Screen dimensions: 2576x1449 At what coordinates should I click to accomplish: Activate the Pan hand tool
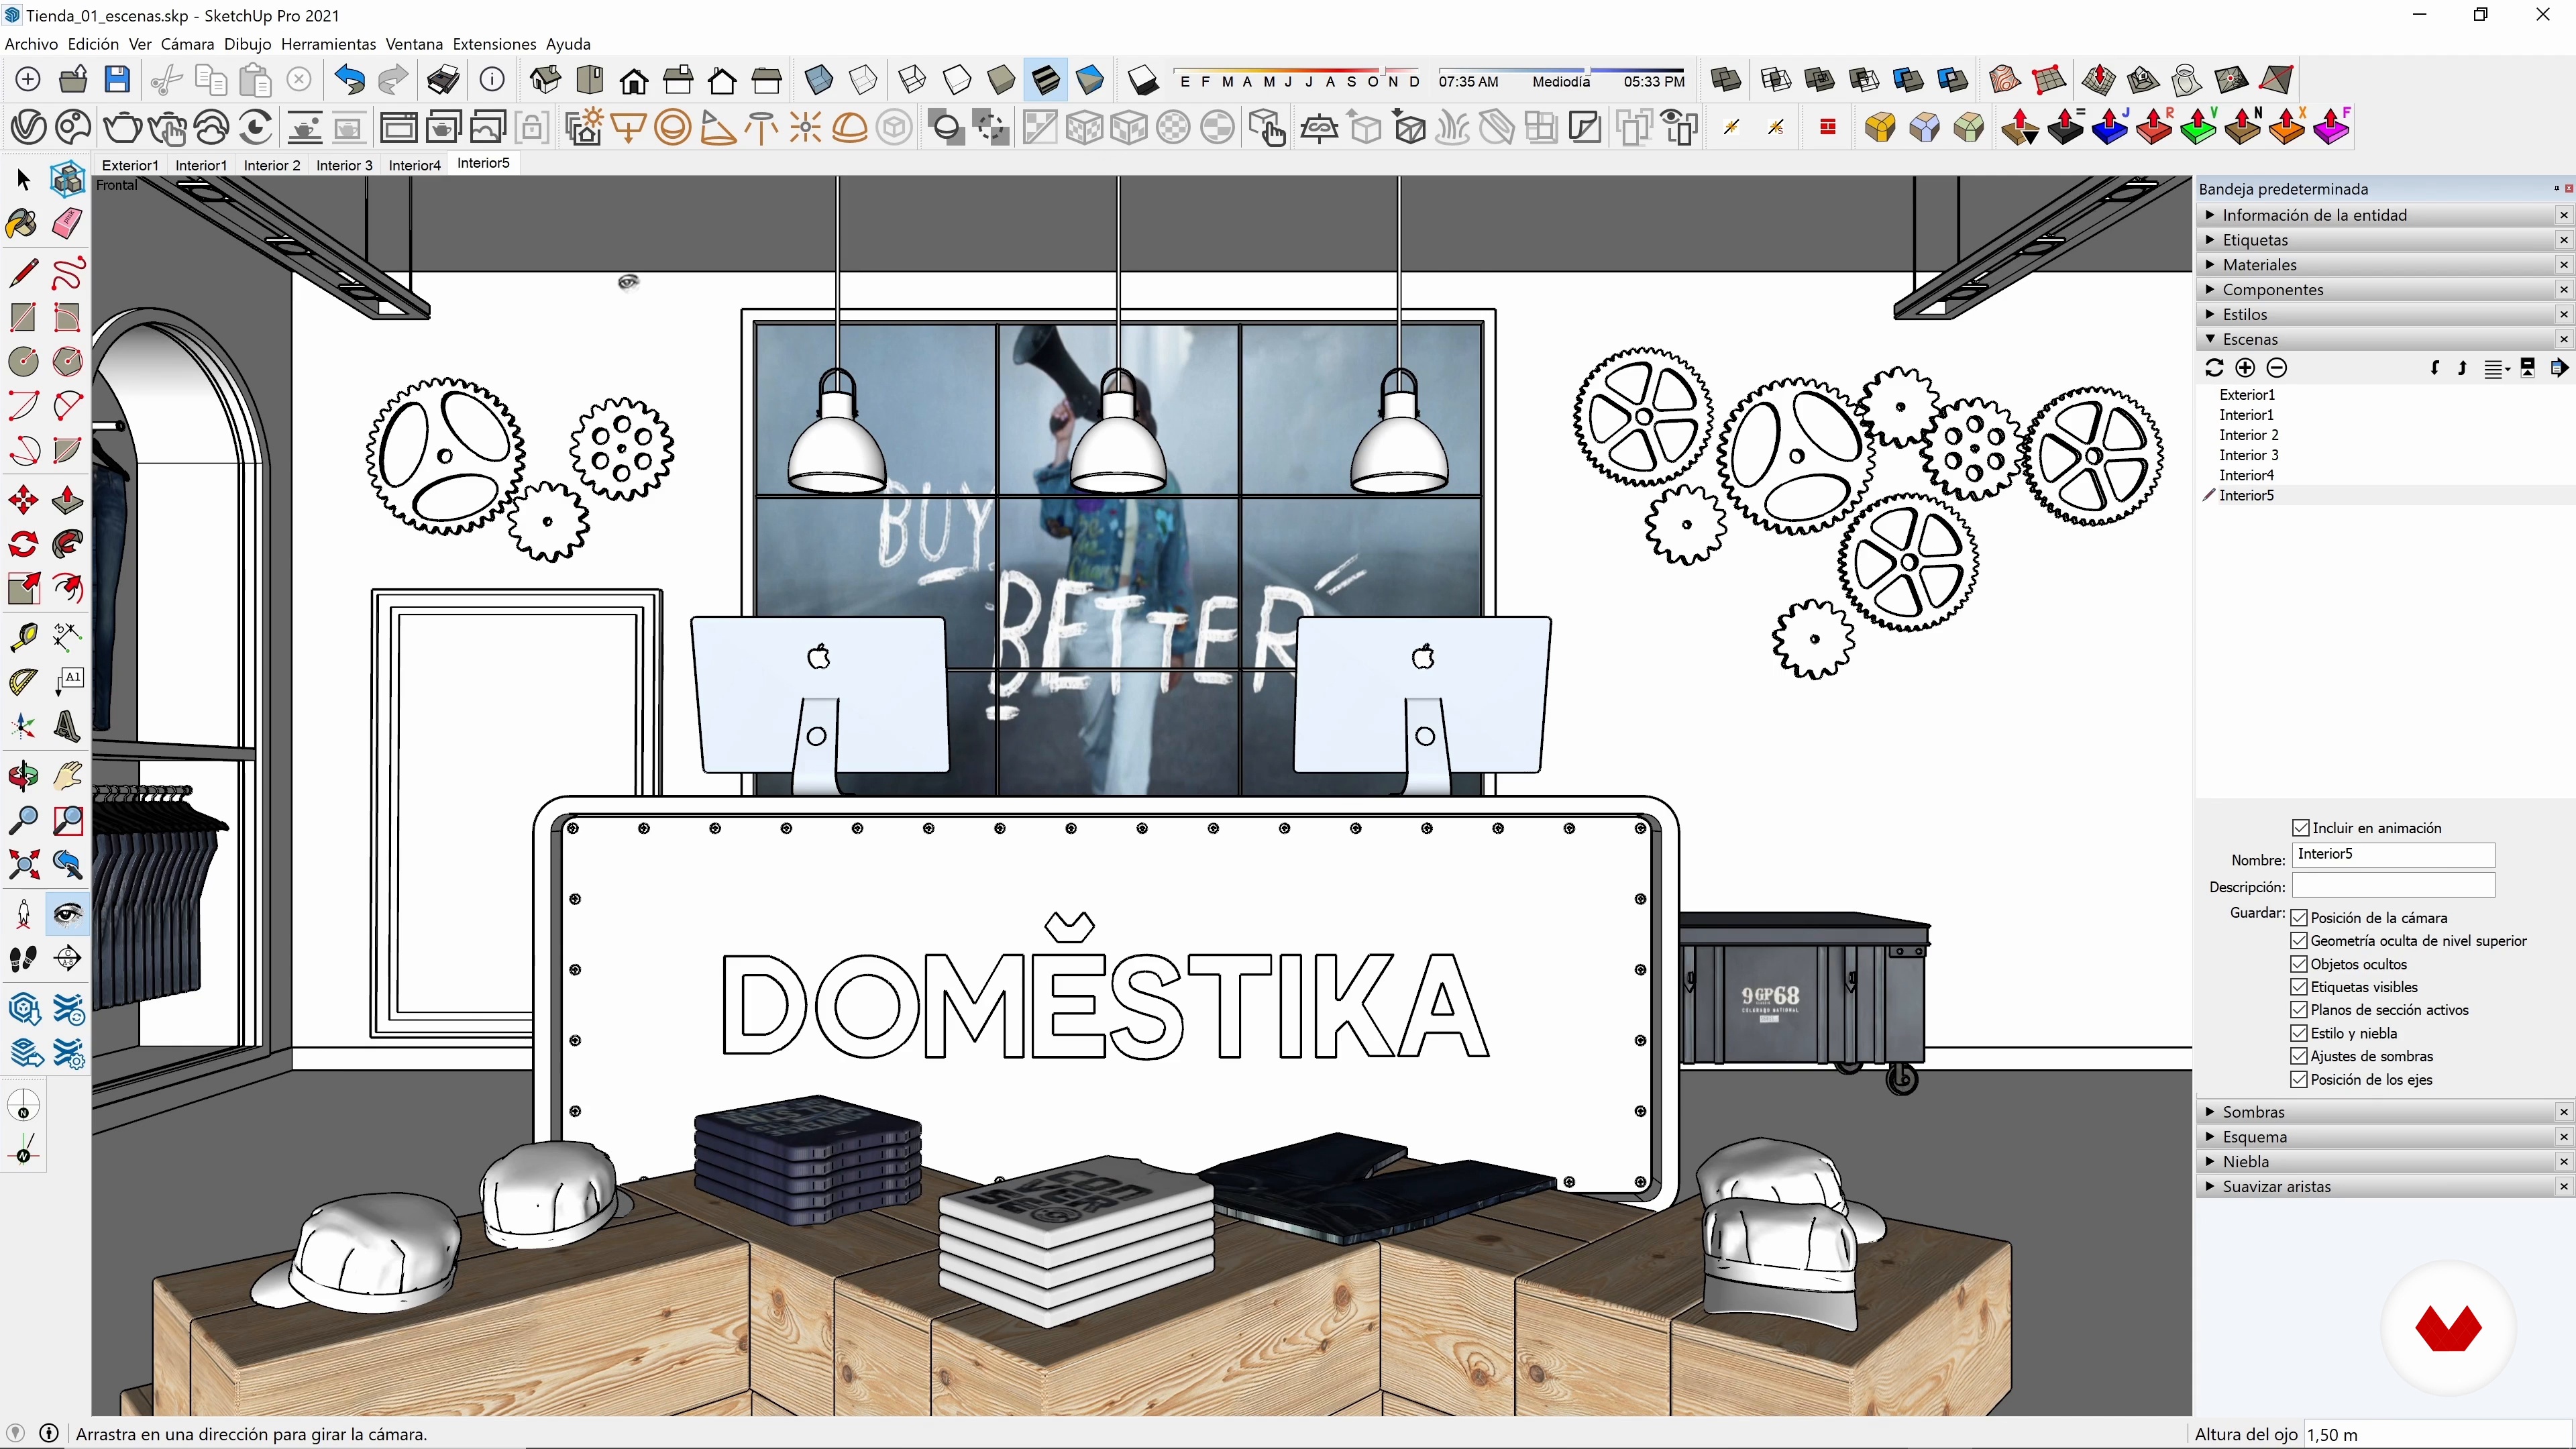tap(68, 776)
